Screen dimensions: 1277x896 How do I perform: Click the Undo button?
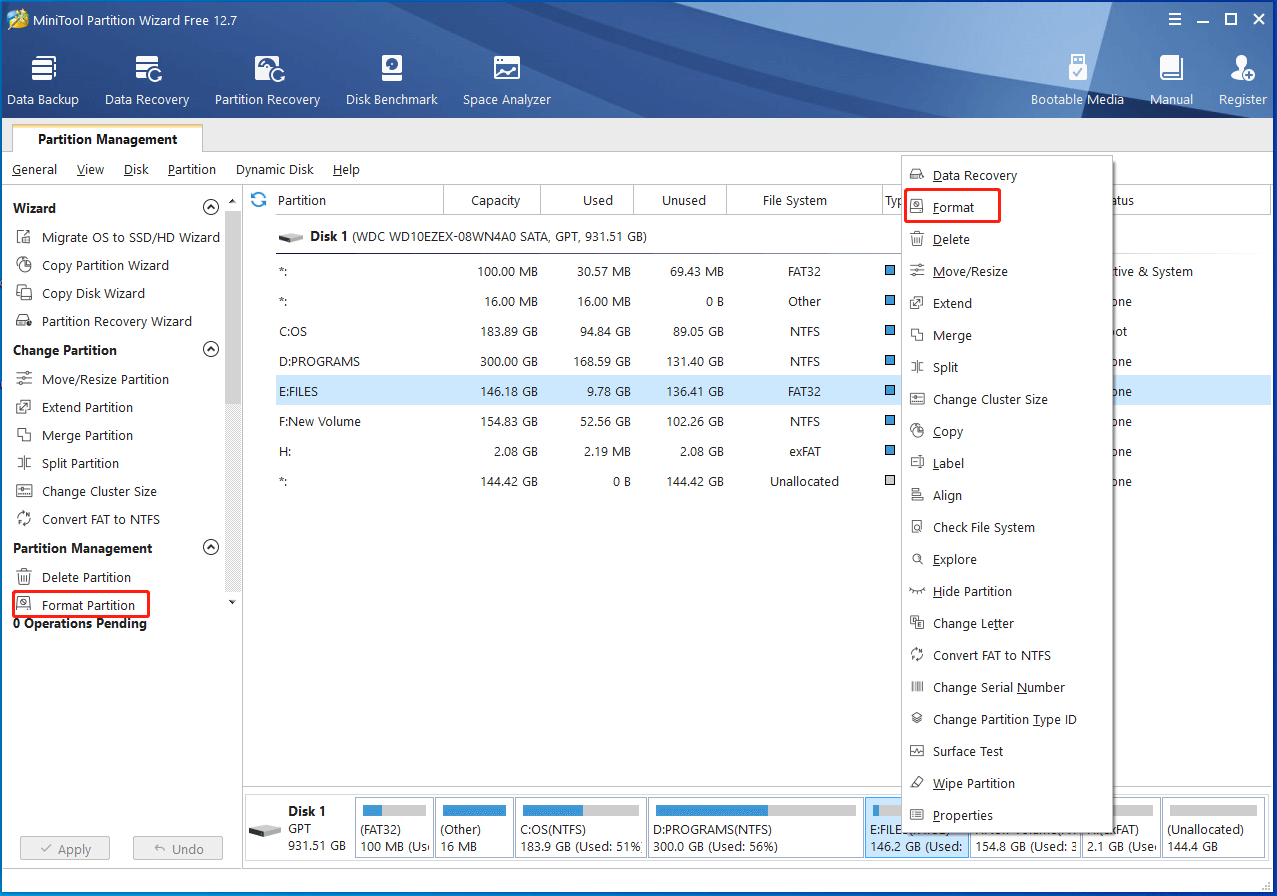pyautogui.click(x=178, y=849)
